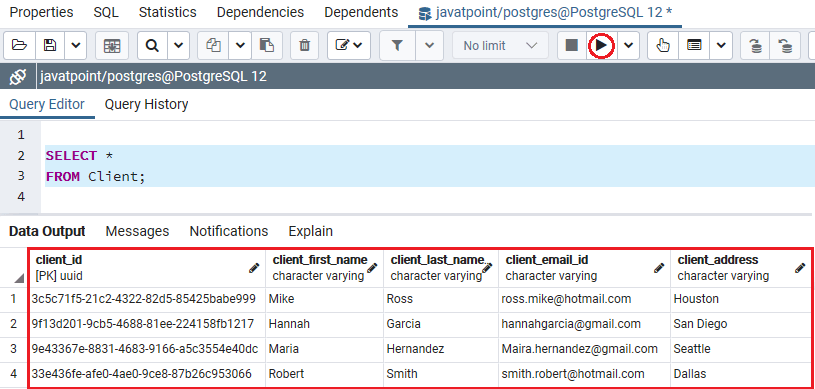Open the Statistics tab
Screen dimensions: 815x389
pos(167,12)
